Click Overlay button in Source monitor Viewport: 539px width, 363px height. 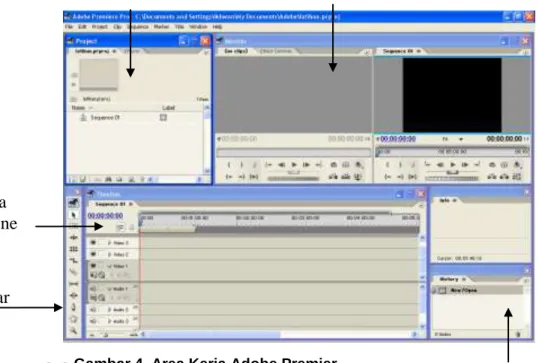tap(345, 177)
